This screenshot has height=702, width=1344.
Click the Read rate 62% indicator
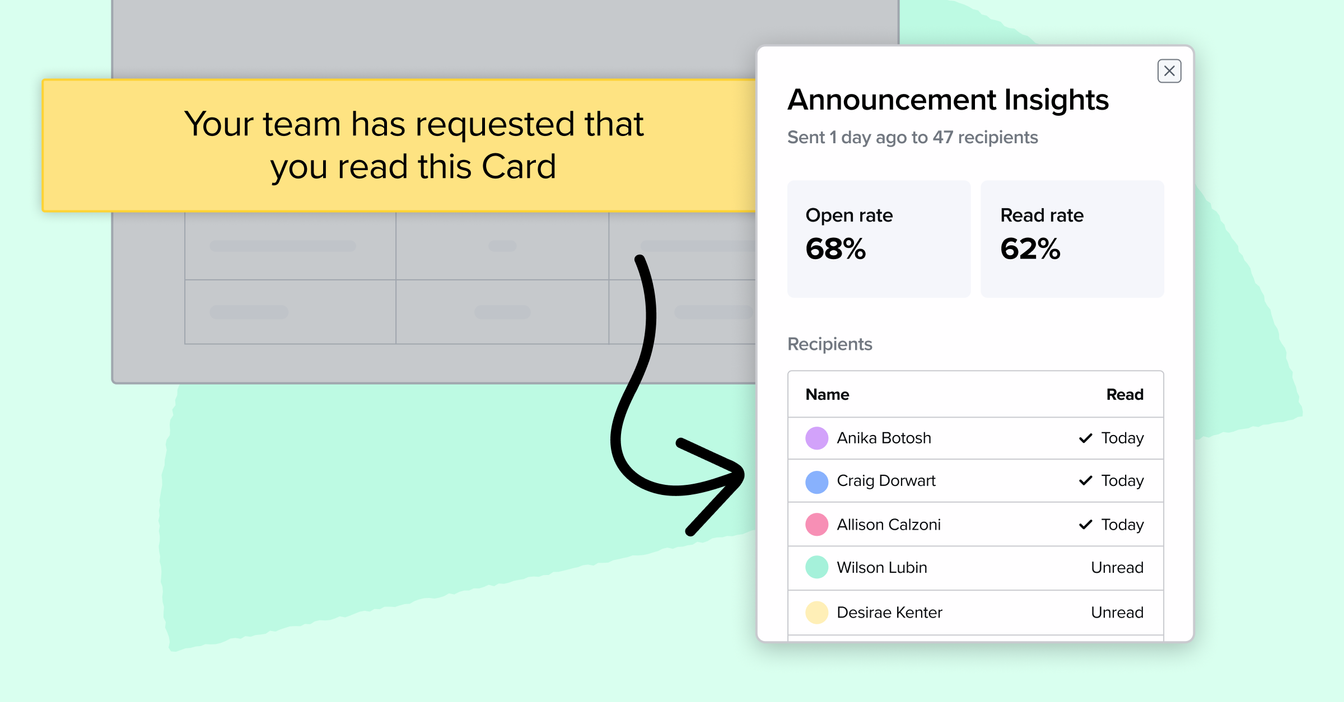click(x=1072, y=238)
